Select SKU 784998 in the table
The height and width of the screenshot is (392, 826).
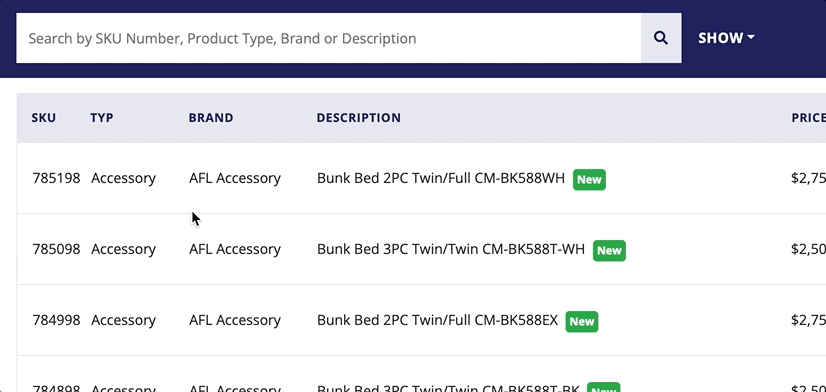[x=56, y=320]
